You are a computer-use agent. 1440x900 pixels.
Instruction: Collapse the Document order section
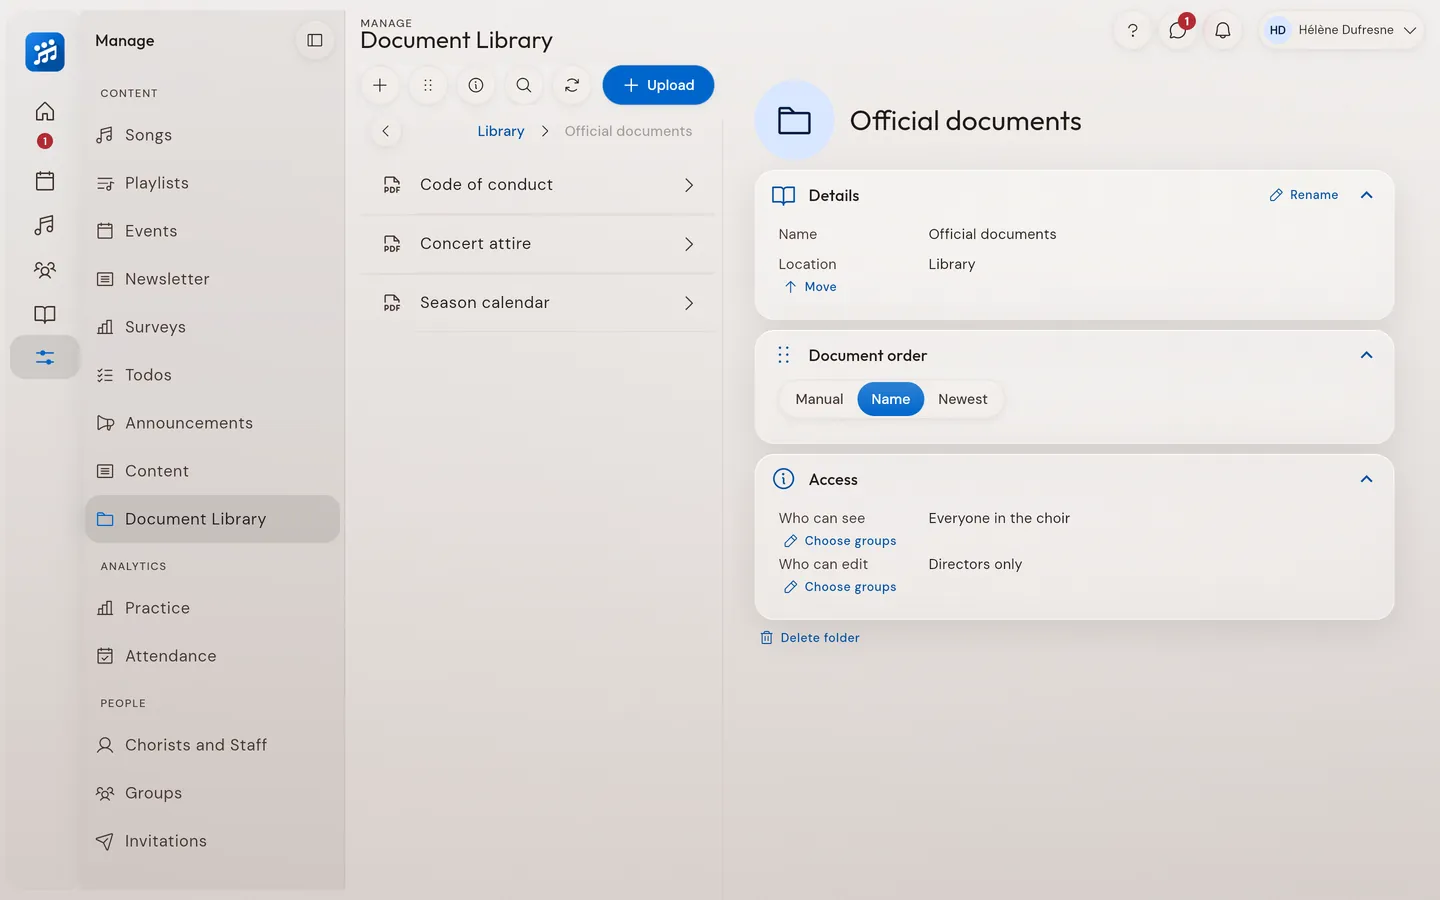click(x=1367, y=355)
